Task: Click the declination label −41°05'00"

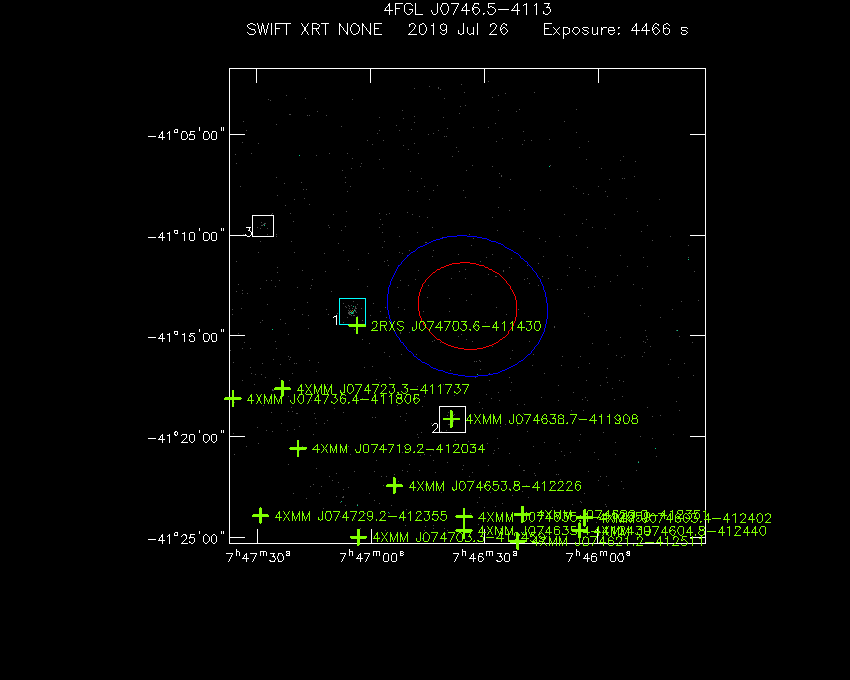Action: (186, 135)
